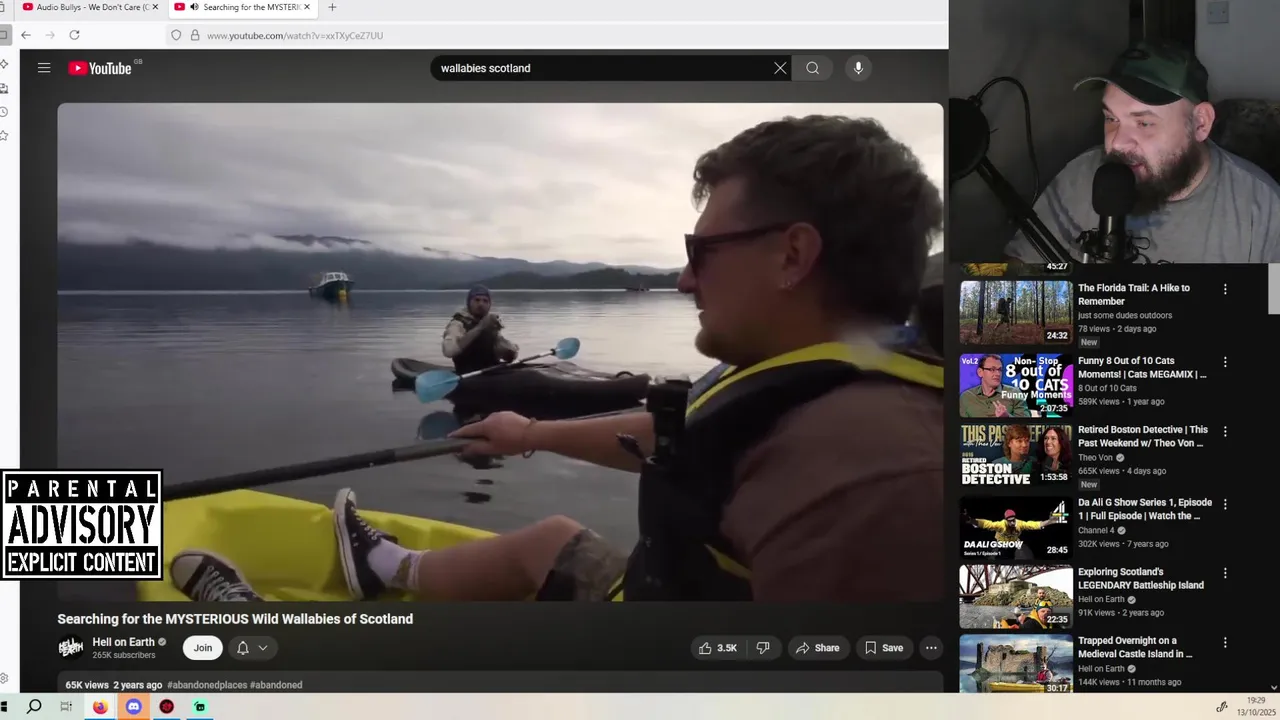This screenshot has height=720, width=1280.
Task: Save the video to a playlist
Action: pyautogui.click(x=884, y=648)
